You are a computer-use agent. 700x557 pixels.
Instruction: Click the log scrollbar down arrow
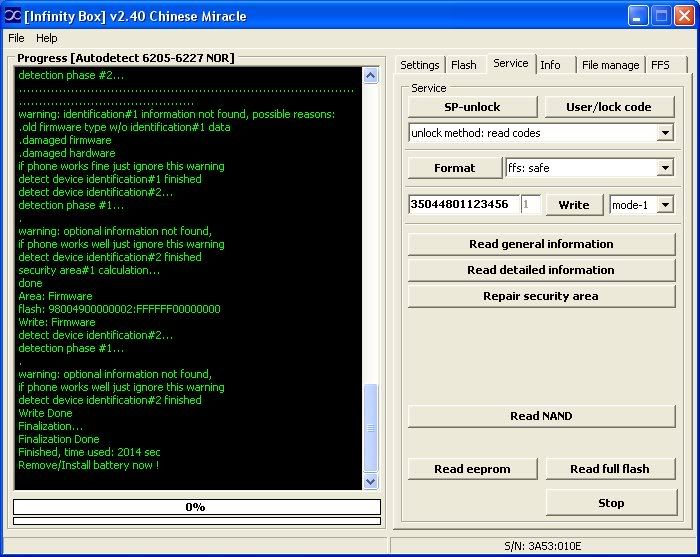pos(371,482)
